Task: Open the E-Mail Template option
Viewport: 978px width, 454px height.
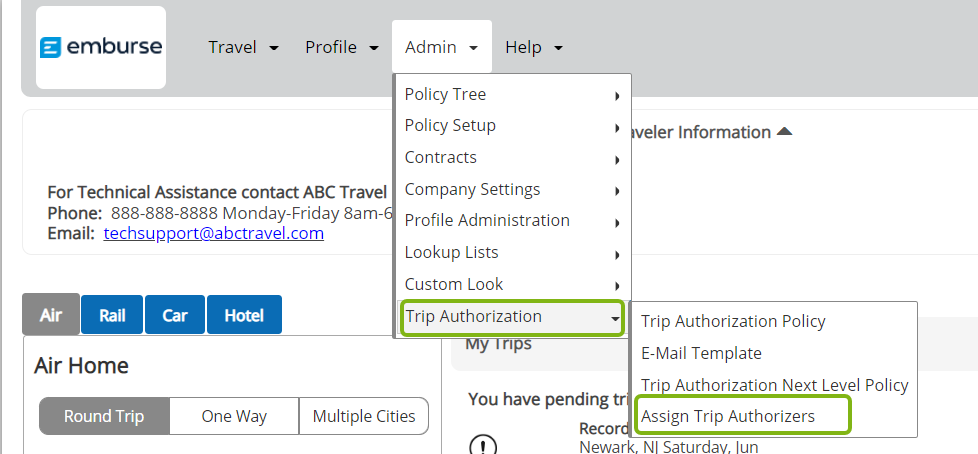Action: pos(701,353)
